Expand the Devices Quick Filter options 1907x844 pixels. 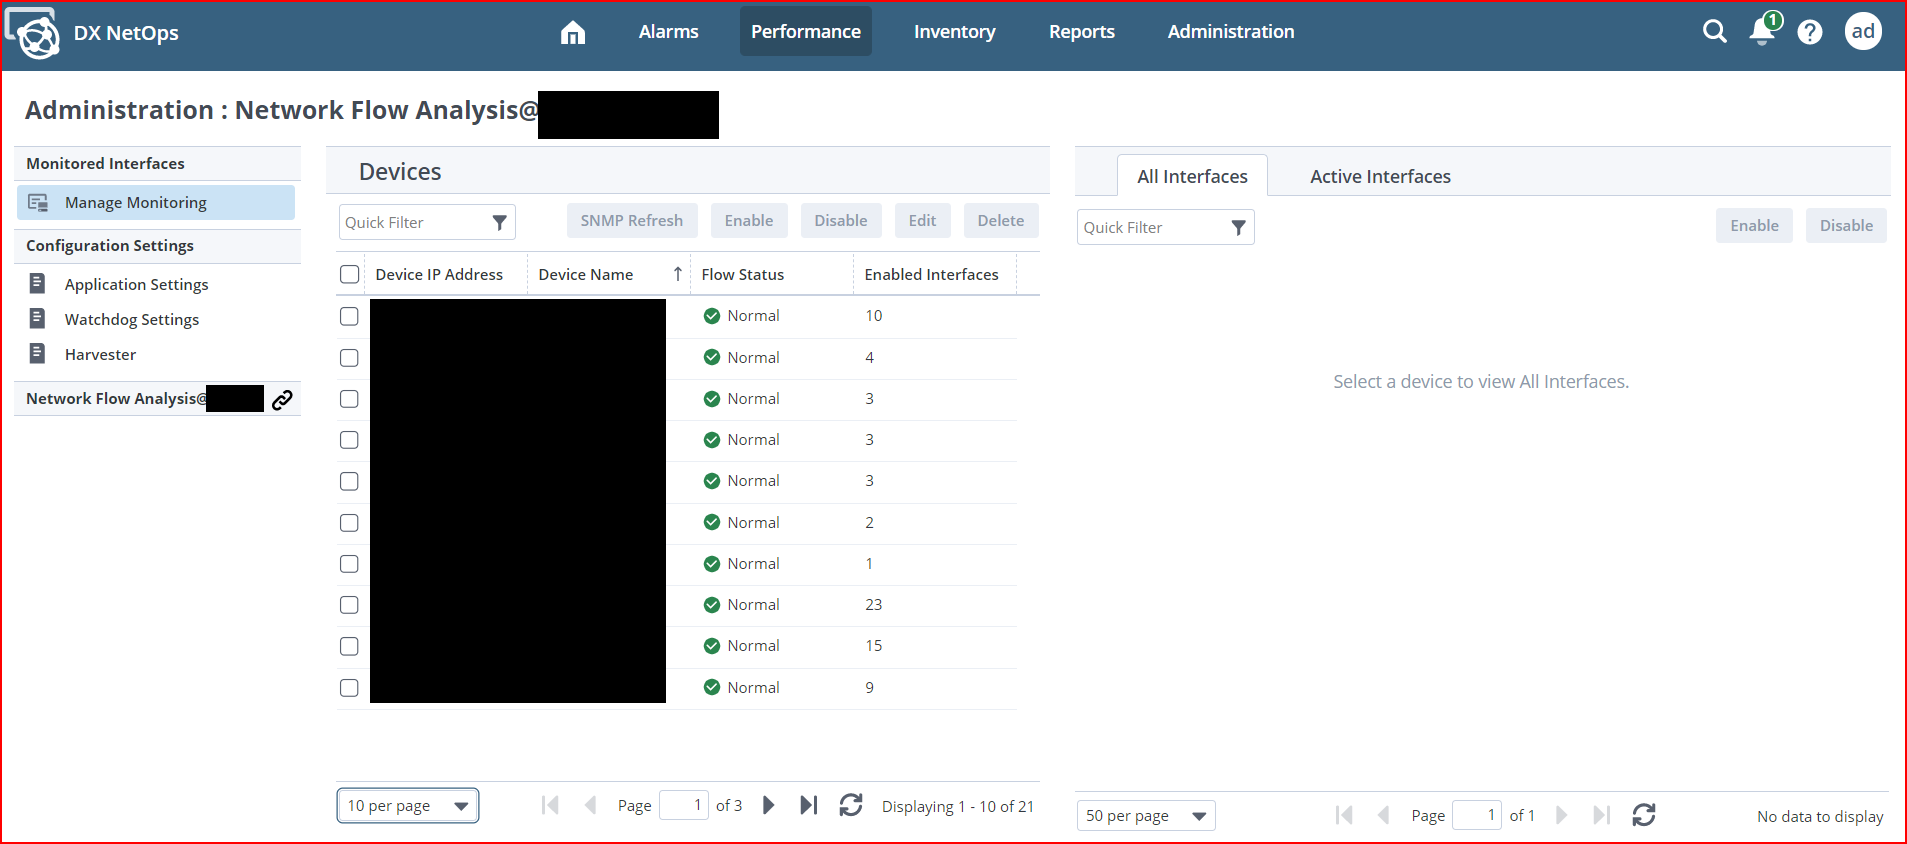point(499,223)
